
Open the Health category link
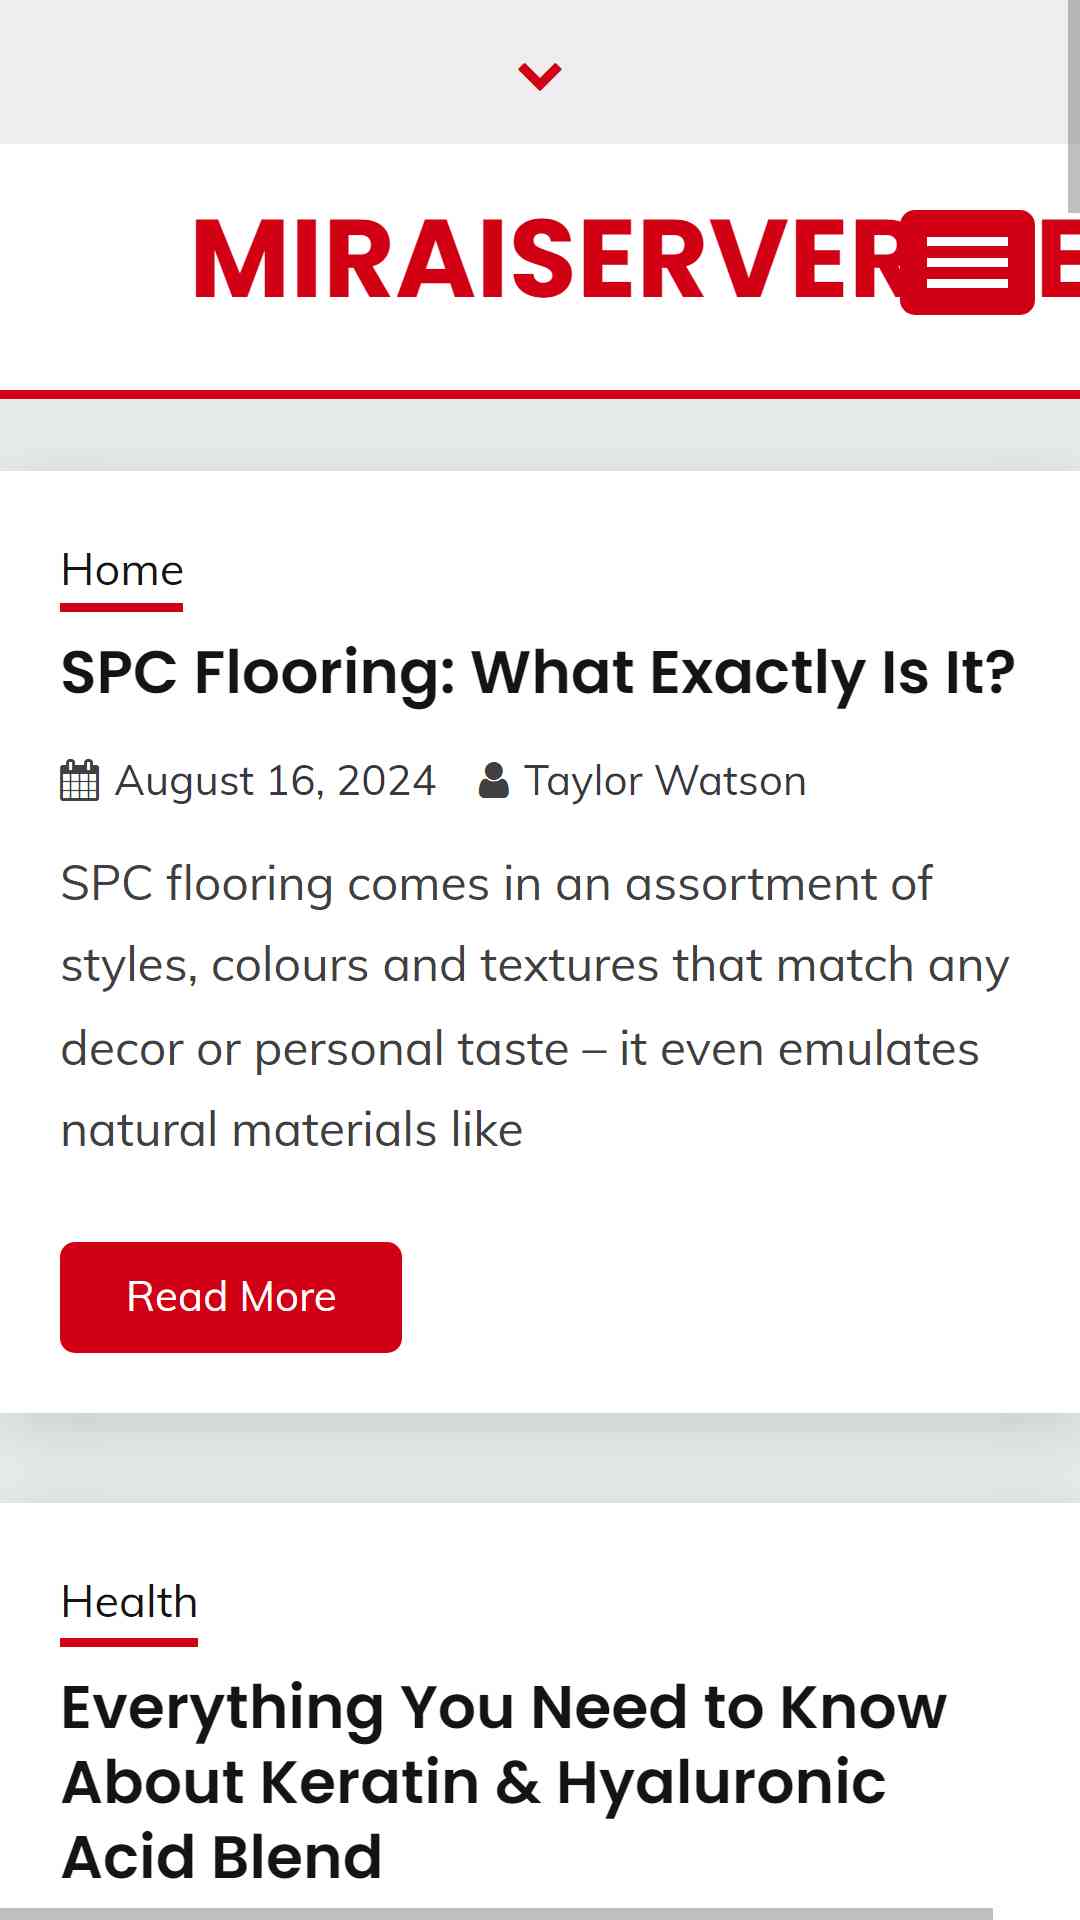click(x=129, y=1603)
